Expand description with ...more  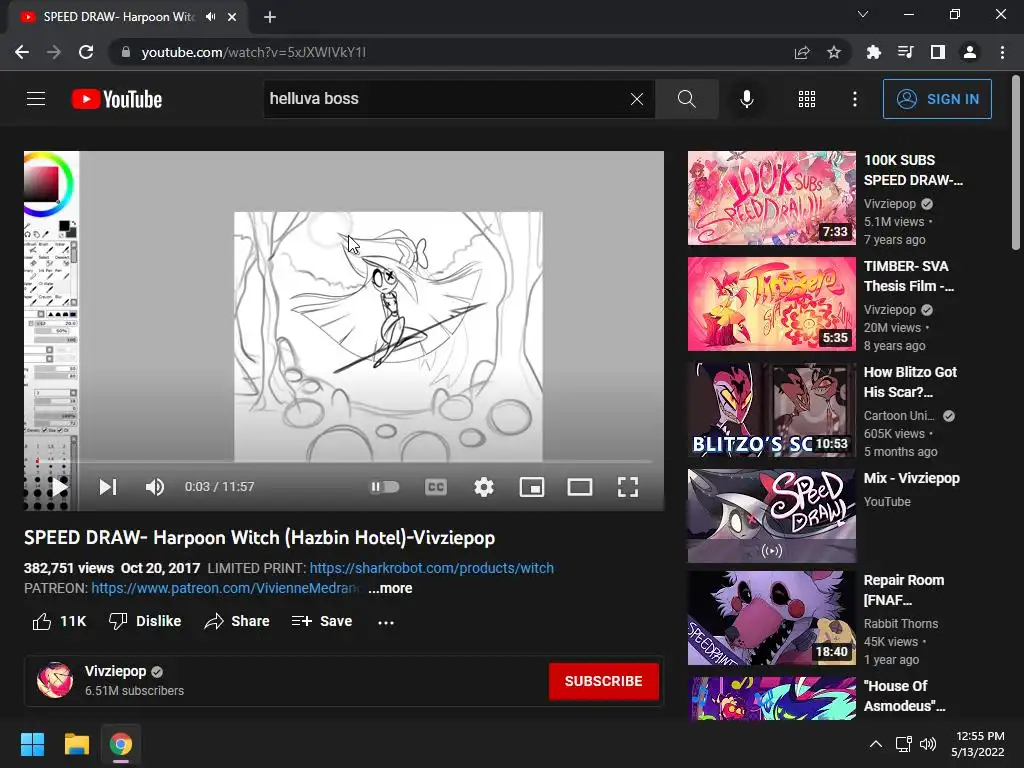point(390,588)
